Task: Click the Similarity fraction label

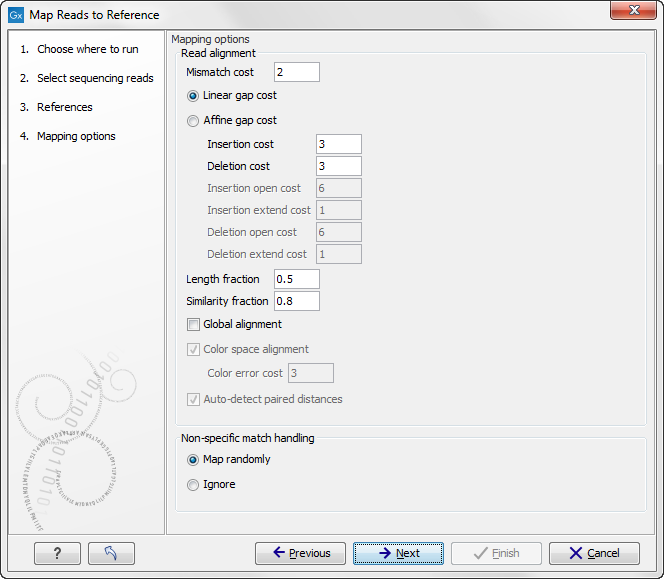Action: pos(227,301)
